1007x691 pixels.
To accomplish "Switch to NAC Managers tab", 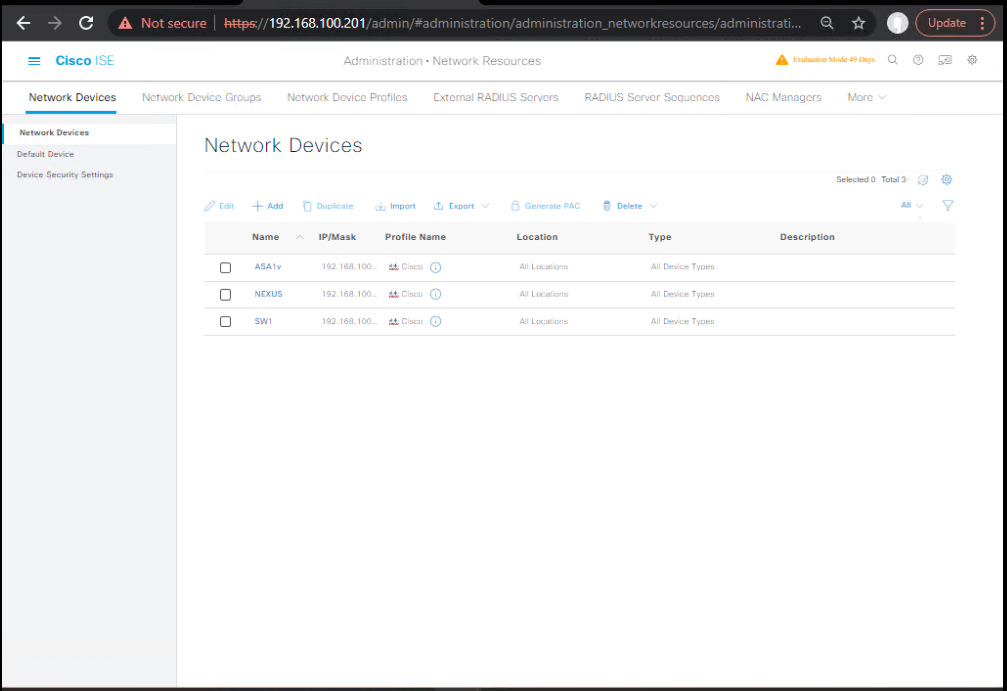I will tap(784, 98).
